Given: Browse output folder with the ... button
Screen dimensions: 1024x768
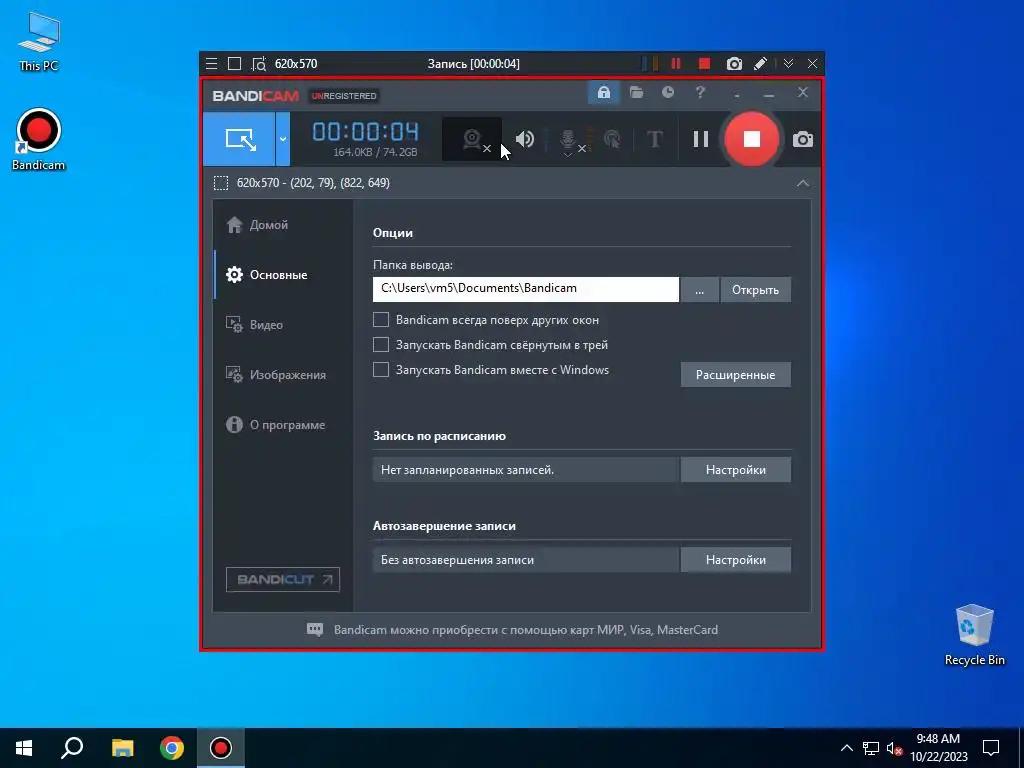Looking at the screenshot, I should [x=699, y=290].
